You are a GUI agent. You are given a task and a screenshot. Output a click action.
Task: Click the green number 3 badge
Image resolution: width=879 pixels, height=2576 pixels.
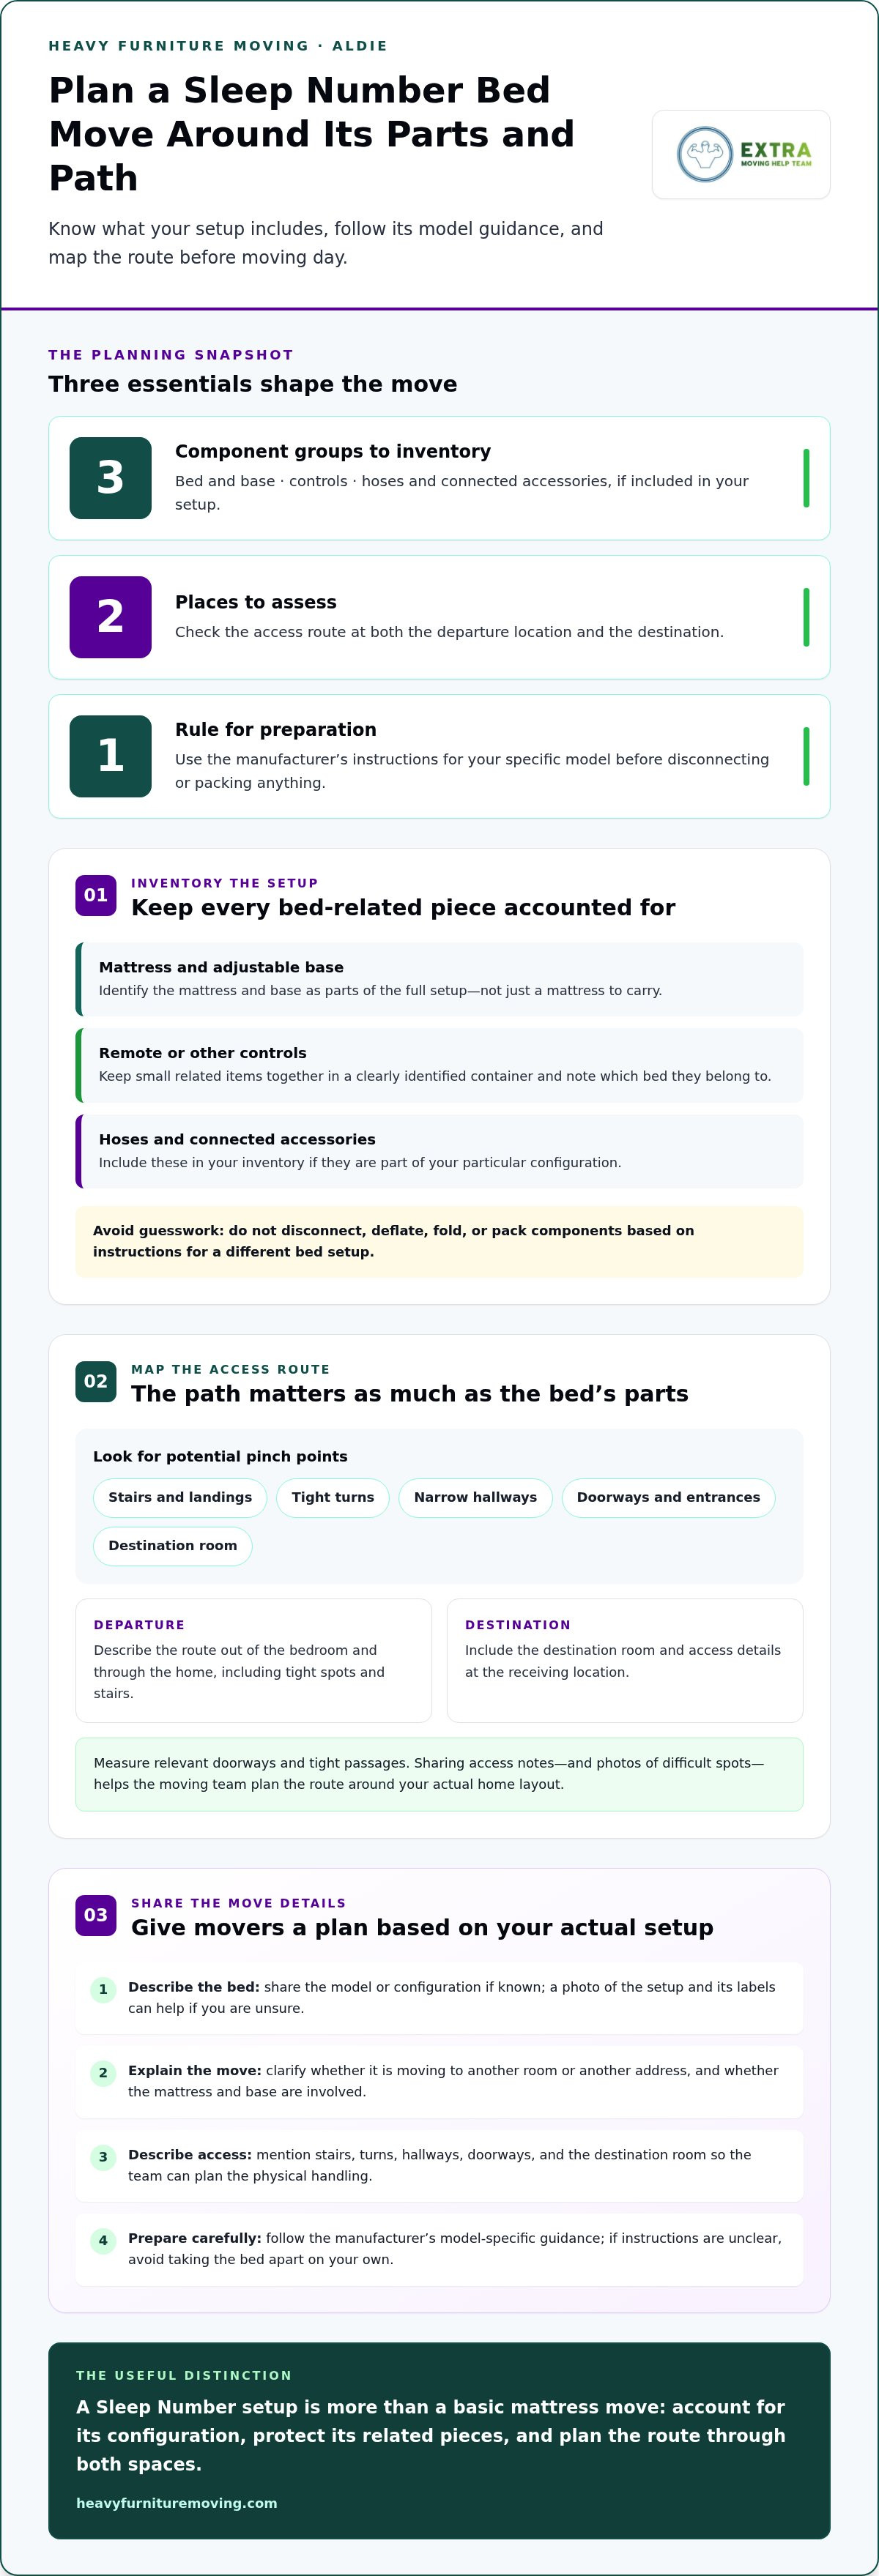coord(110,478)
